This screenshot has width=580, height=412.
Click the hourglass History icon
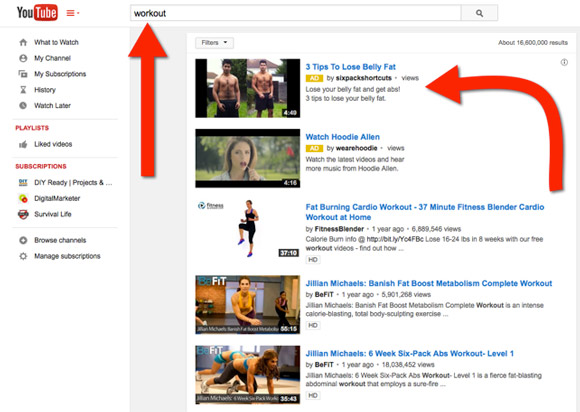[23, 90]
